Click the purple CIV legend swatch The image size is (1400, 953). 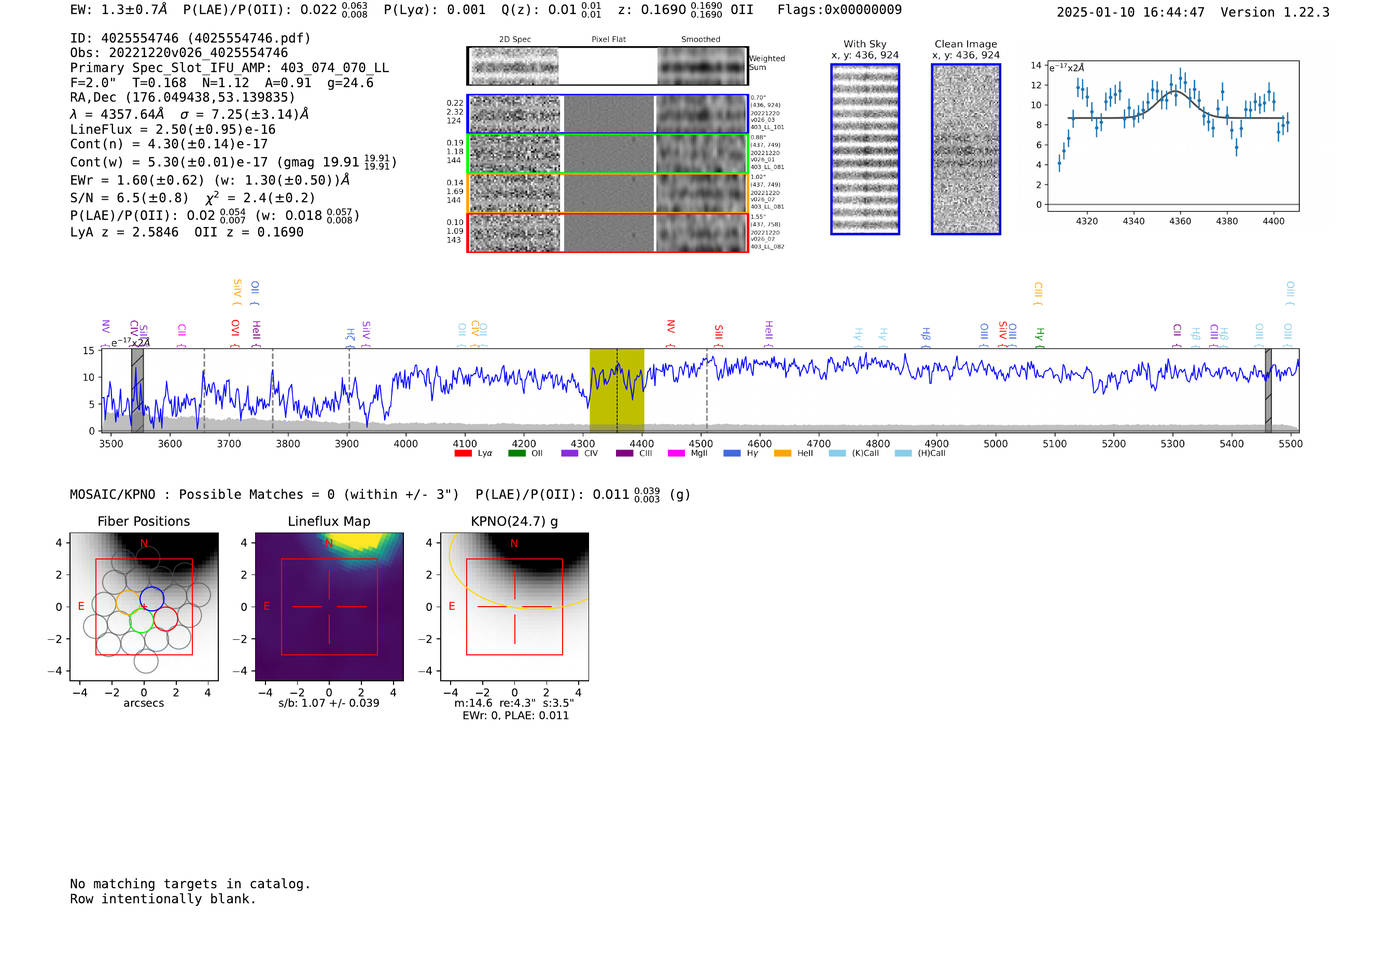tap(570, 453)
